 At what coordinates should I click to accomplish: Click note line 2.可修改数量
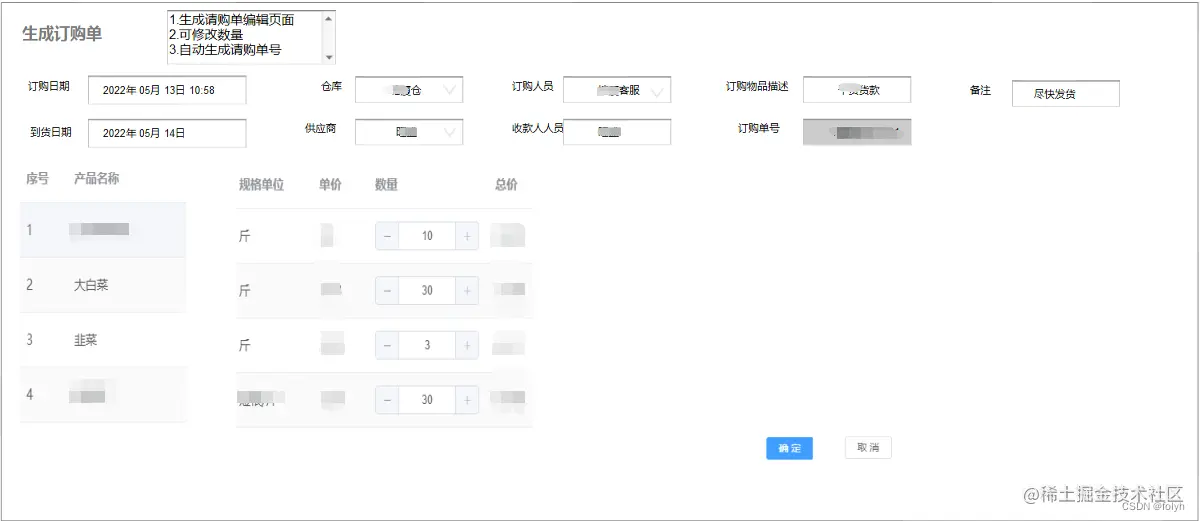pyautogui.click(x=206, y=34)
